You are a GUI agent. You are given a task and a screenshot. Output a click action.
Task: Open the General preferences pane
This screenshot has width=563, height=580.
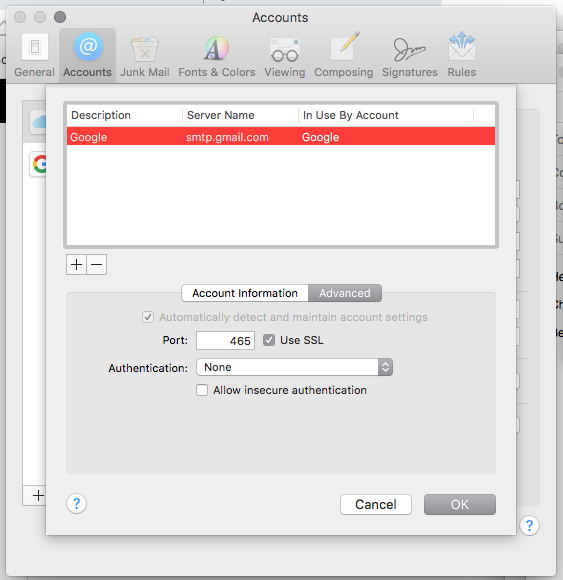point(34,55)
